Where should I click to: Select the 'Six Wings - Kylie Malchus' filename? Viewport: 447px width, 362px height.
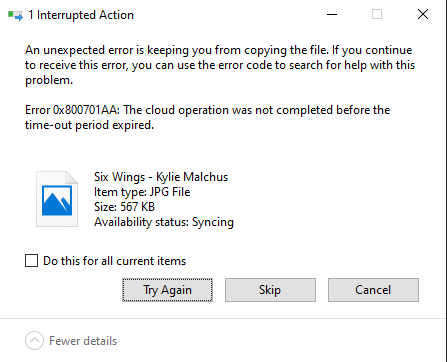[161, 177]
